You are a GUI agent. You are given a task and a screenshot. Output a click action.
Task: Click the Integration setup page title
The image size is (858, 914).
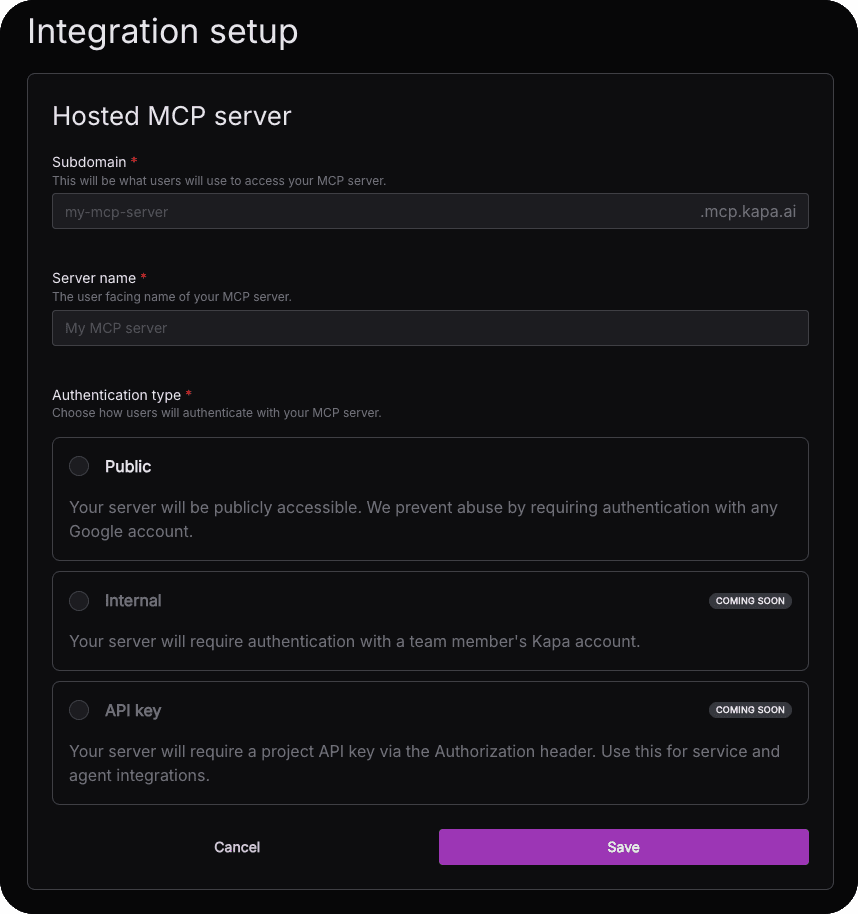point(163,31)
